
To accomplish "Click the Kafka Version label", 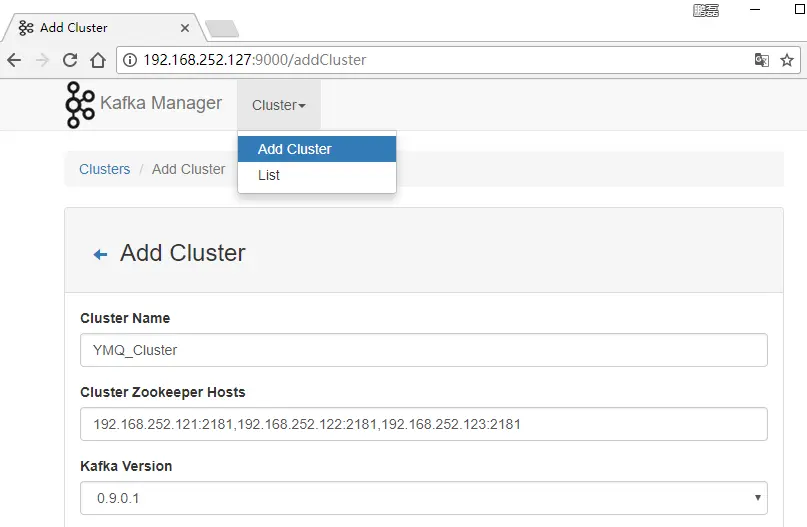I will (126, 466).
